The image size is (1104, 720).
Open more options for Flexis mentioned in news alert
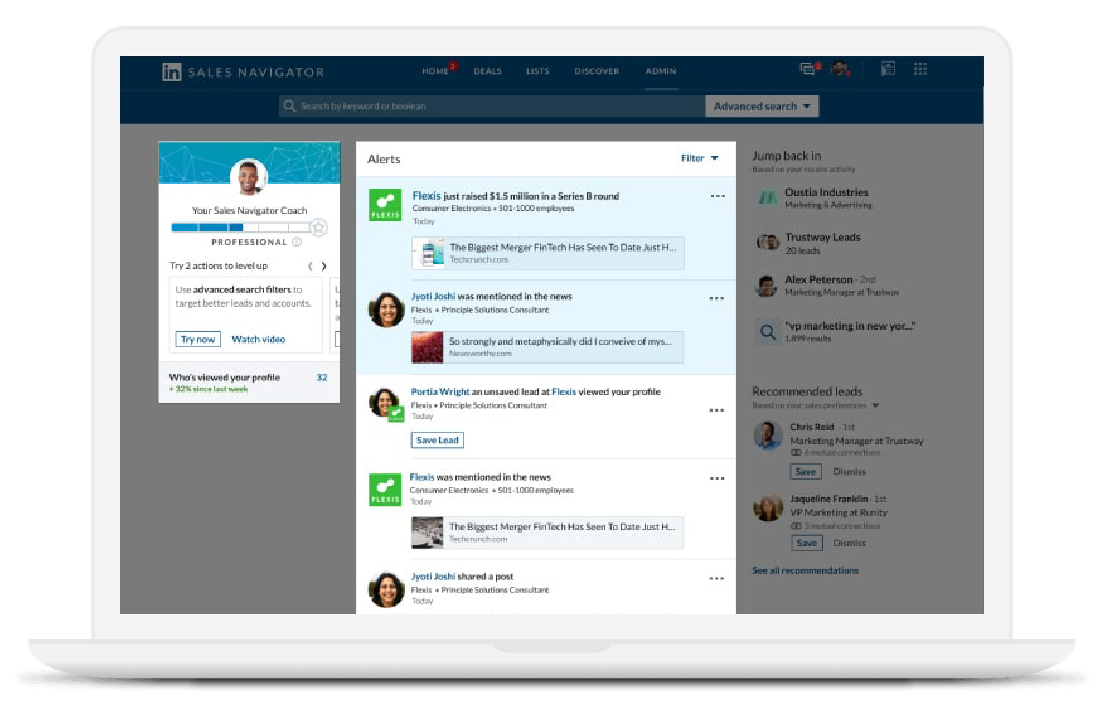[x=717, y=479]
